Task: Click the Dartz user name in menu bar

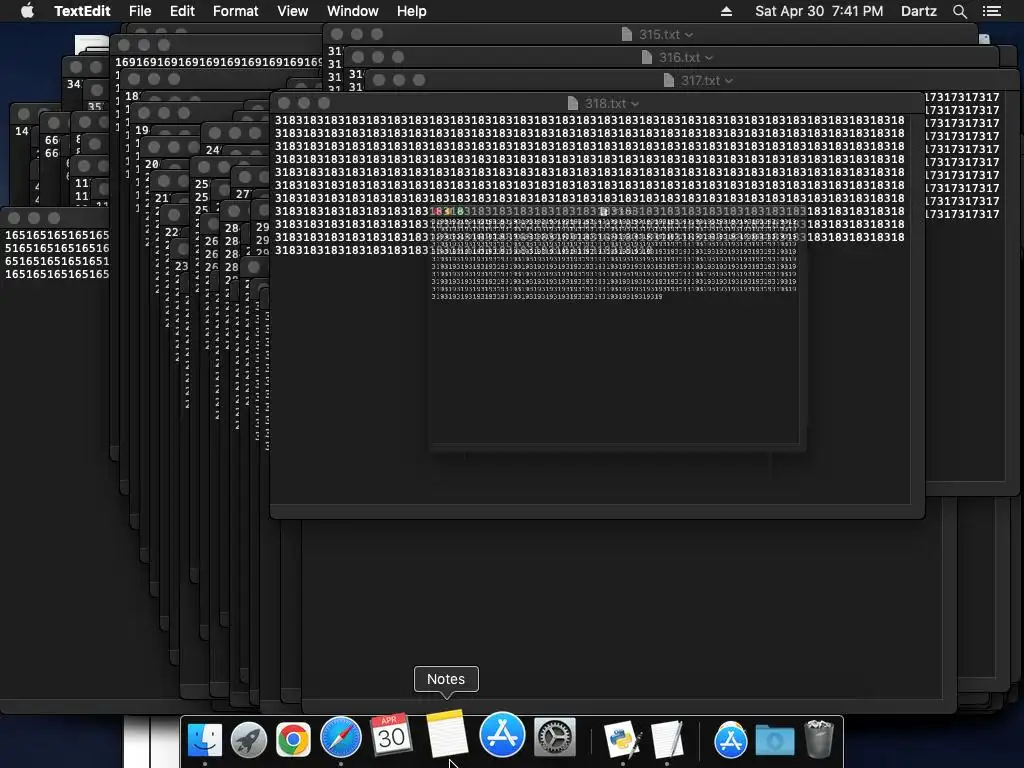Action: click(918, 11)
